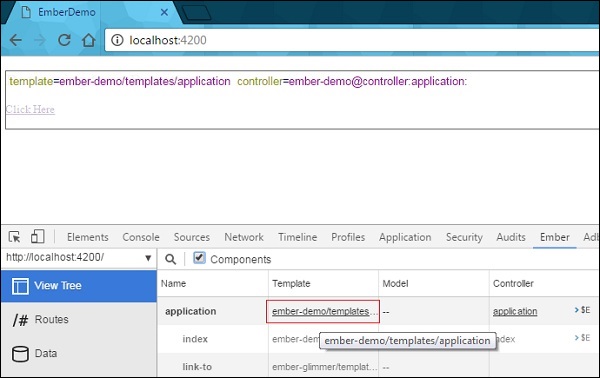The width and height of the screenshot is (600, 378).
Task: Open the site information icon
Action: 117,40
